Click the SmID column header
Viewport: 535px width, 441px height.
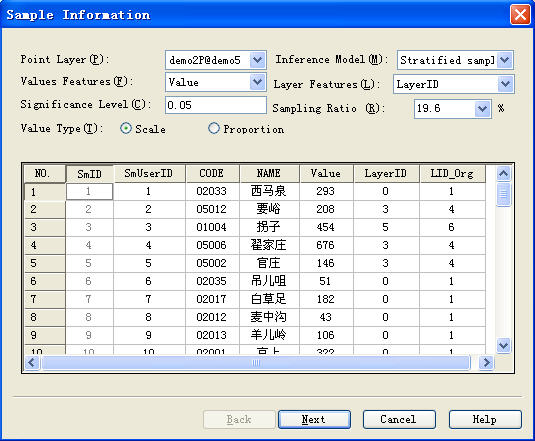click(89, 174)
